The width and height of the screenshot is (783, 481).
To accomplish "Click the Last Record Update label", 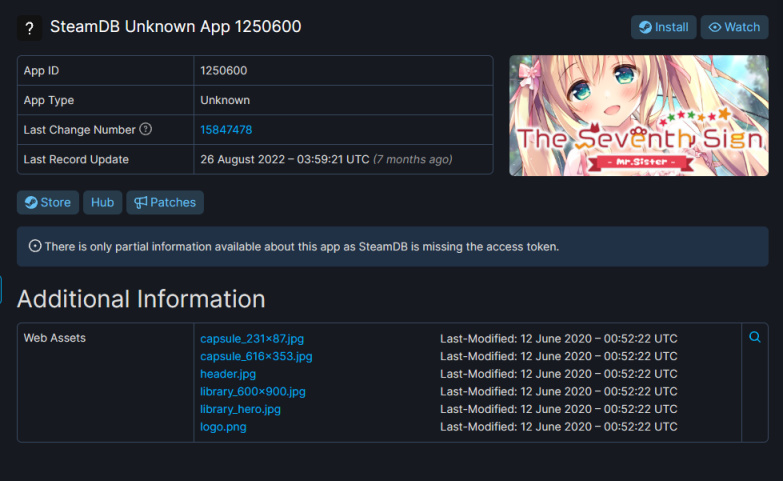I will click(76, 159).
